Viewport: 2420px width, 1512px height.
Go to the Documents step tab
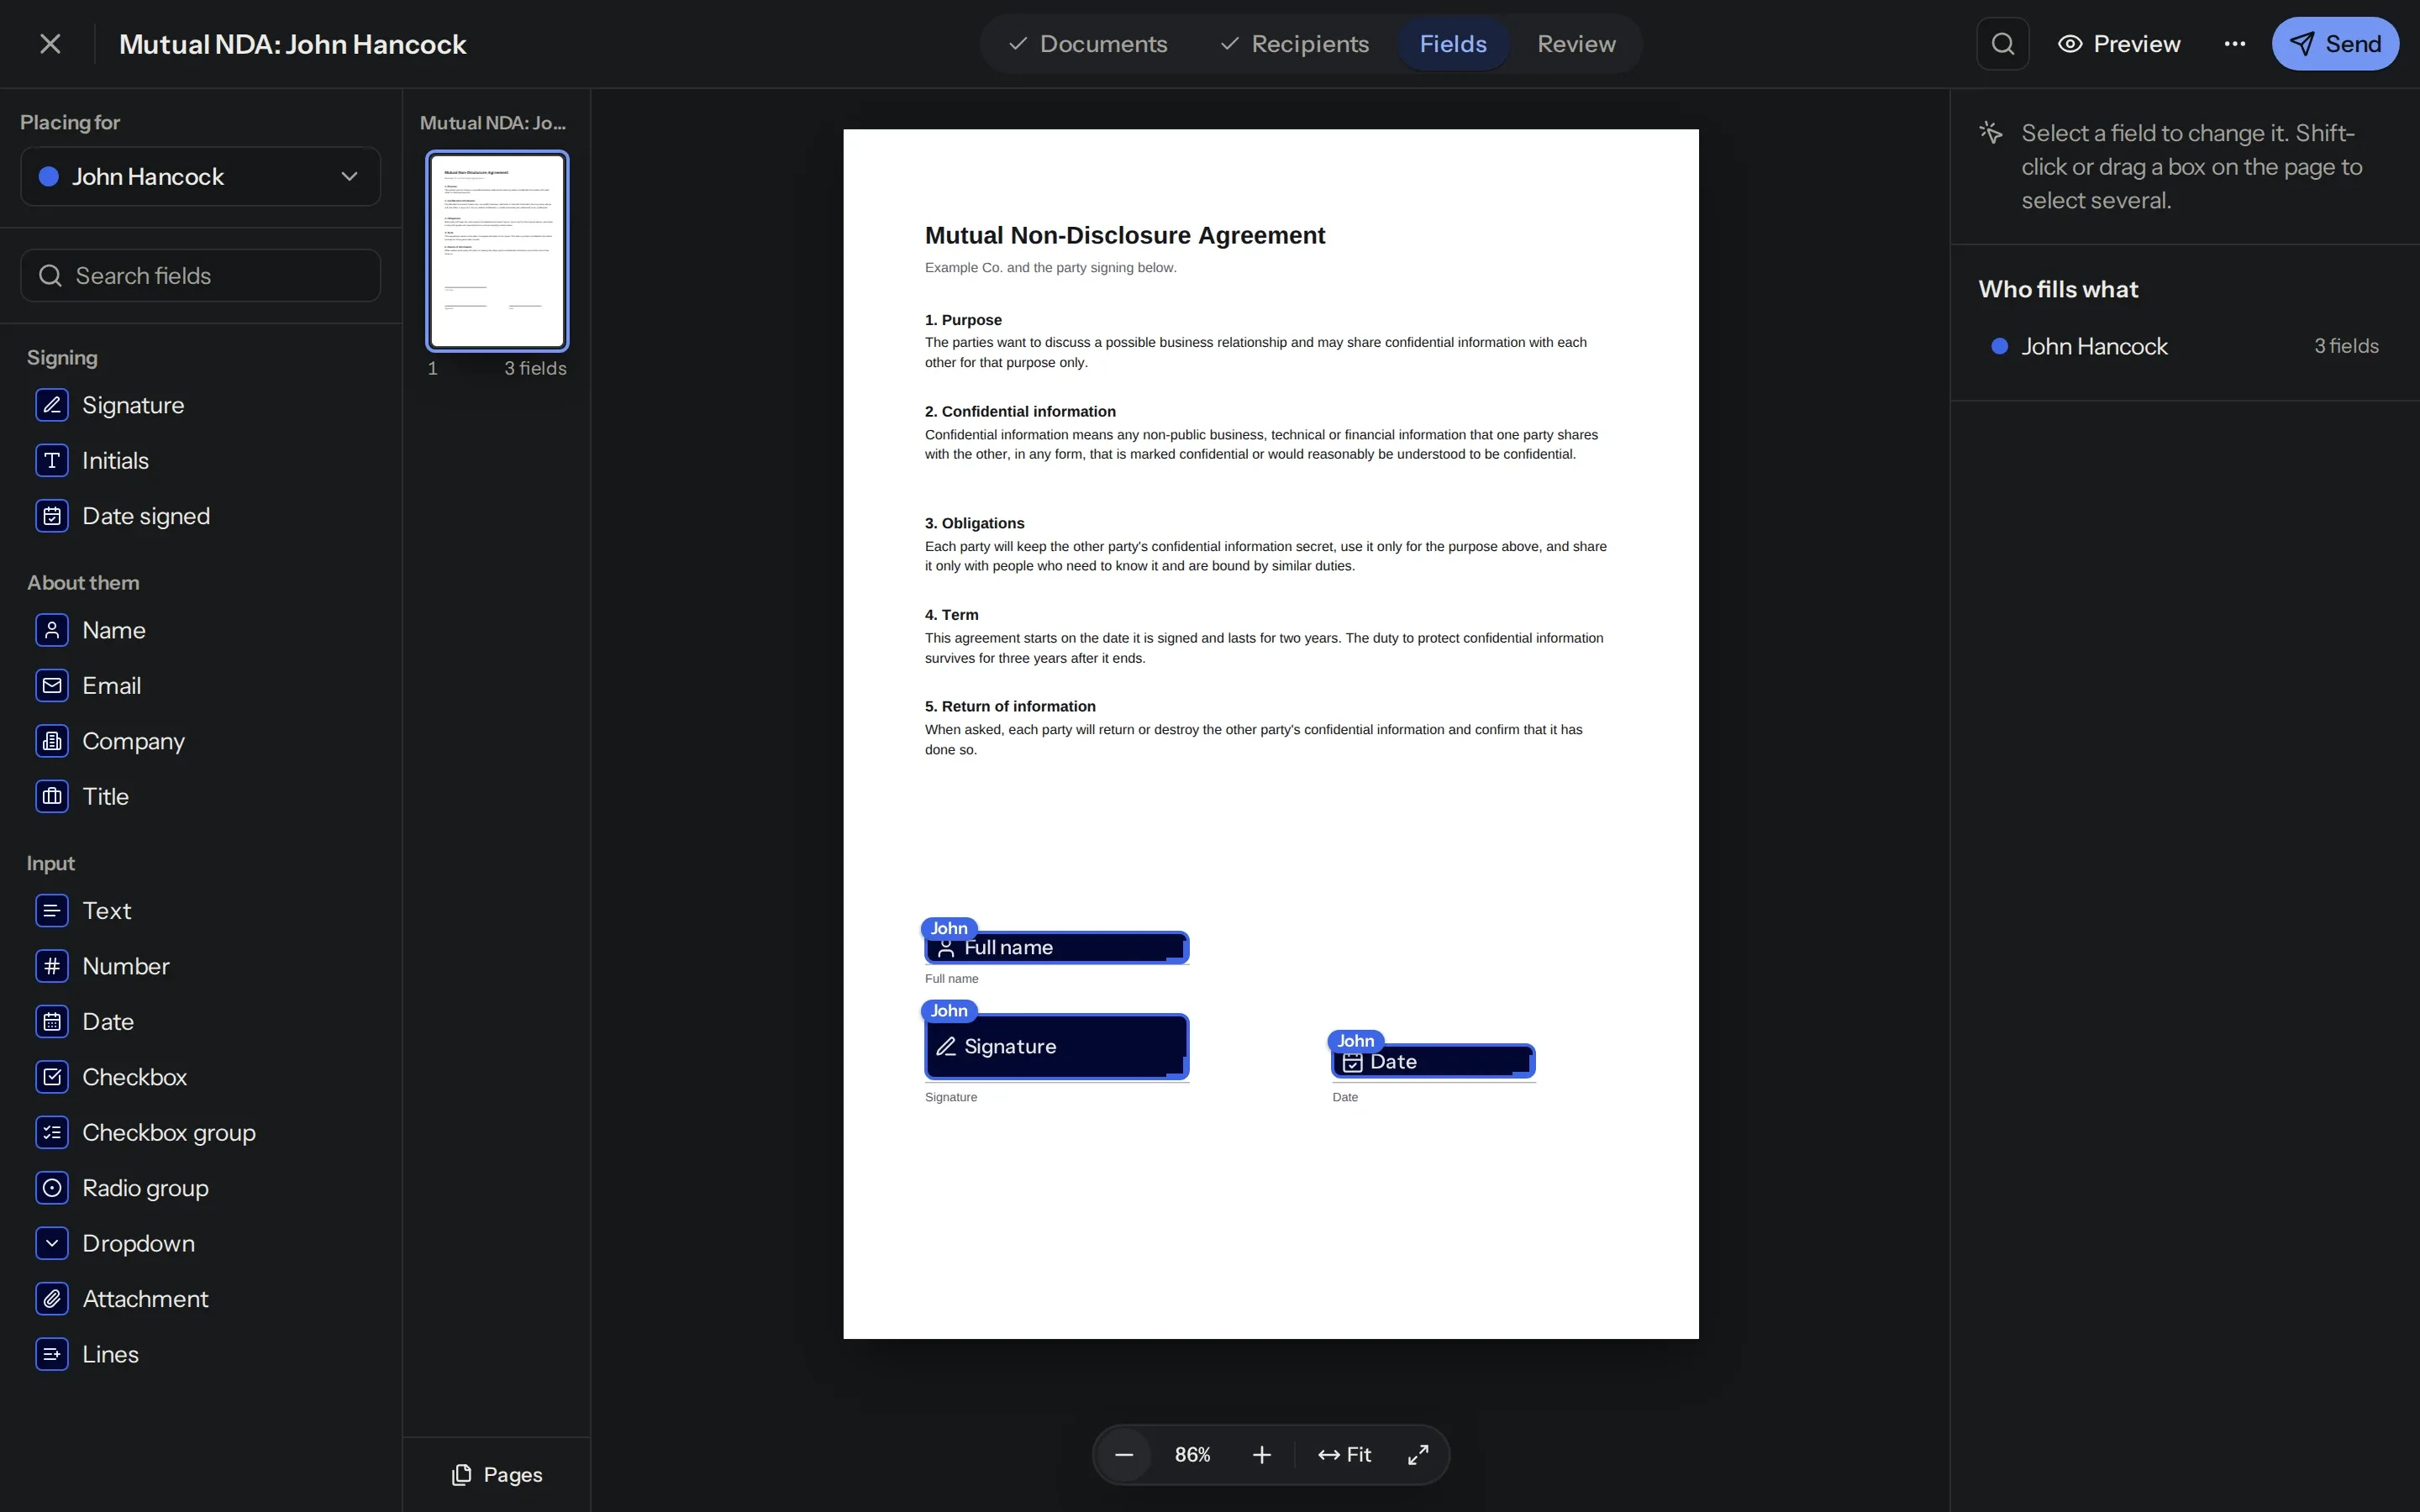(x=1088, y=44)
